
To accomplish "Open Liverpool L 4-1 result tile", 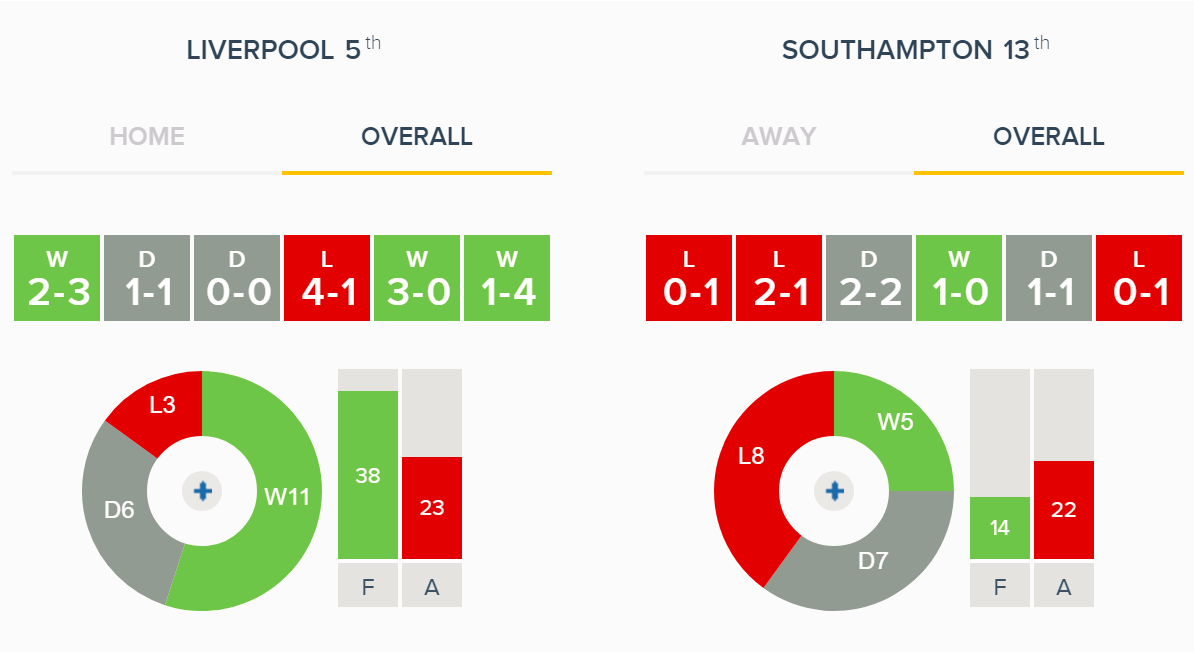I will coord(327,278).
